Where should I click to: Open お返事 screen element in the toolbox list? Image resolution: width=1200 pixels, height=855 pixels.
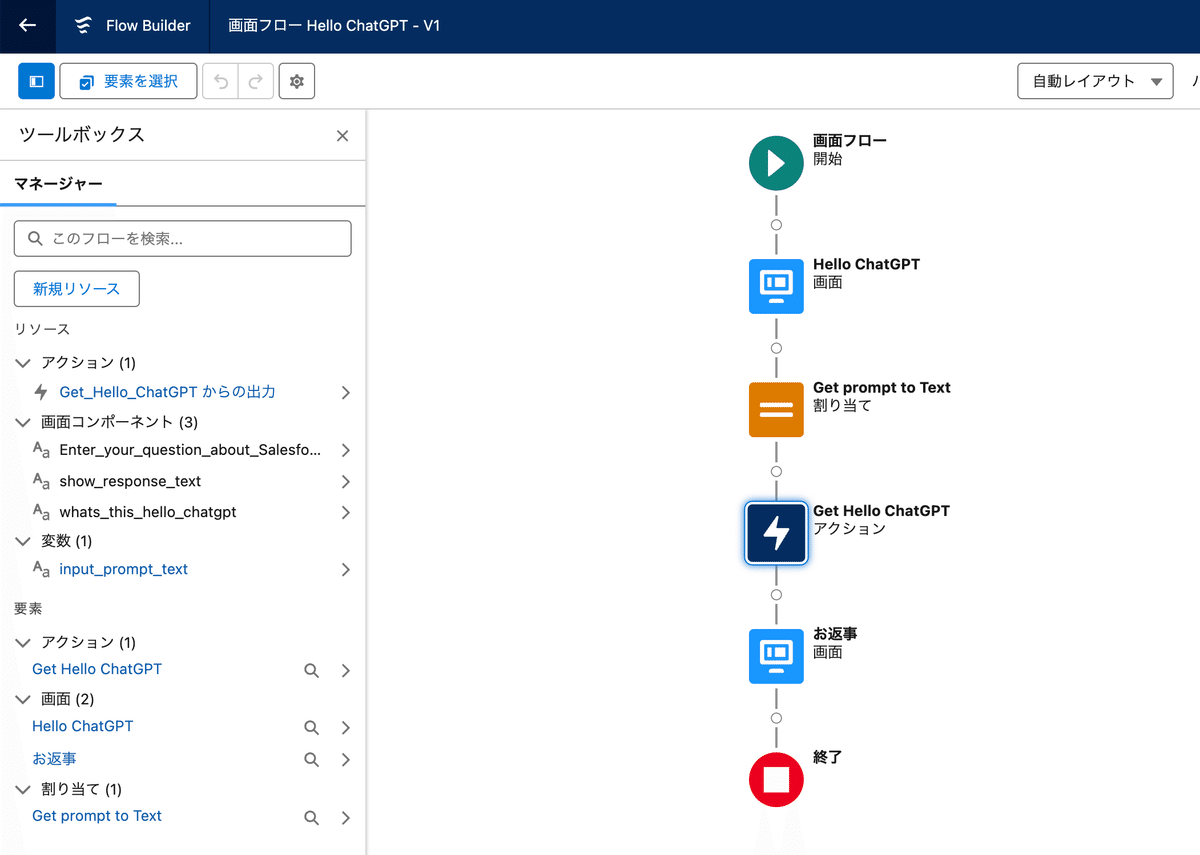[55, 759]
